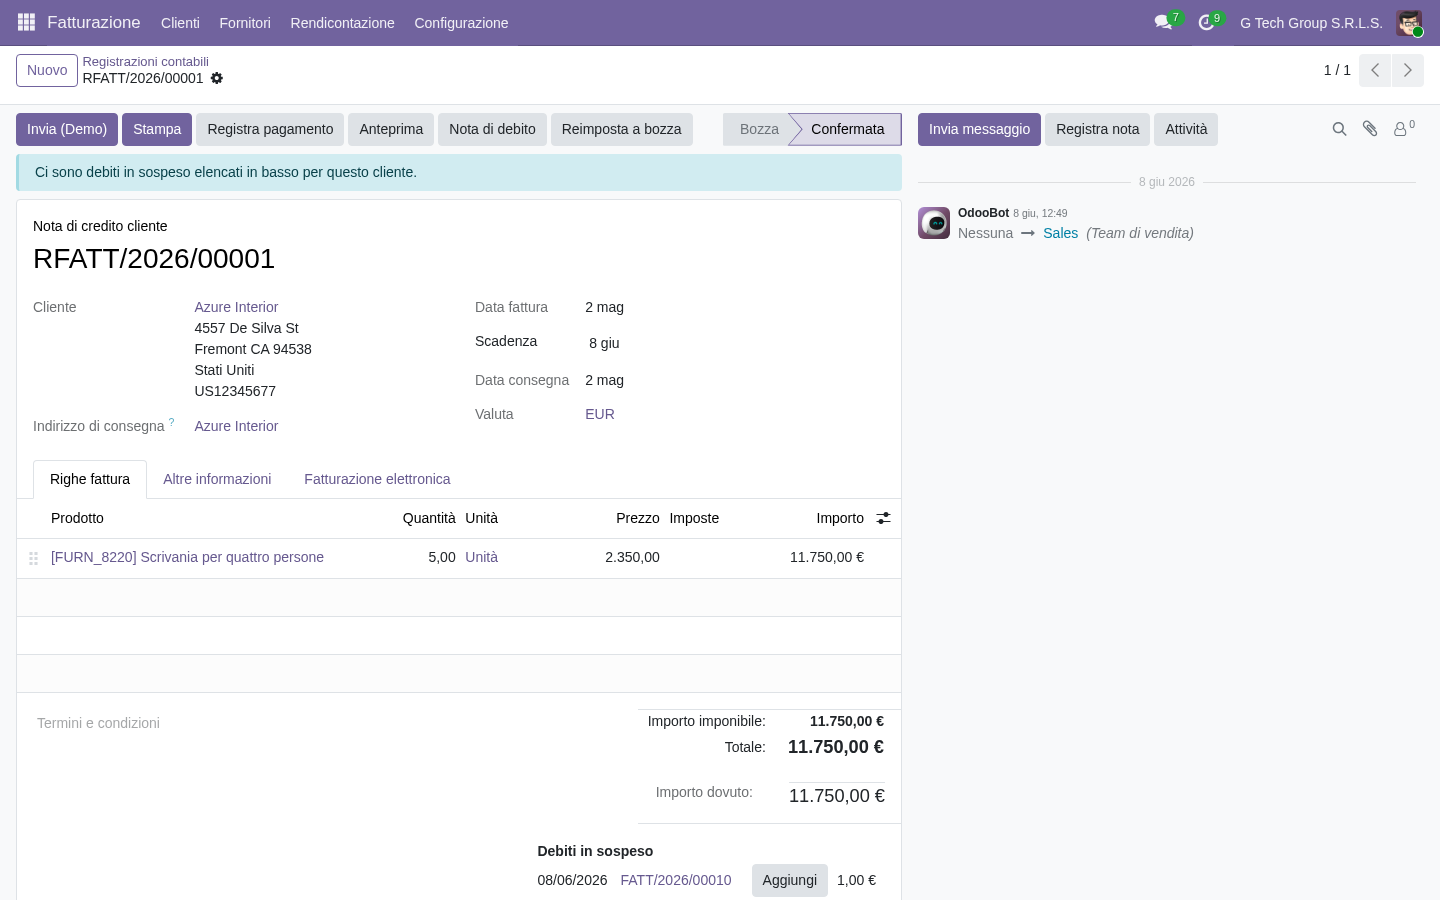Open the conversations message icon

coord(1163,22)
